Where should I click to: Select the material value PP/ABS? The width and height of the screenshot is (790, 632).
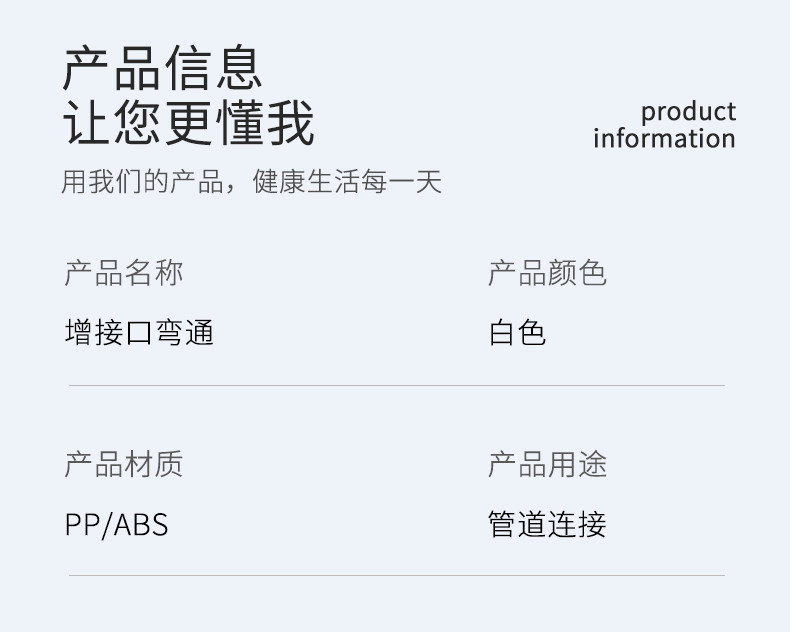pyautogui.click(x=116, y=525)
